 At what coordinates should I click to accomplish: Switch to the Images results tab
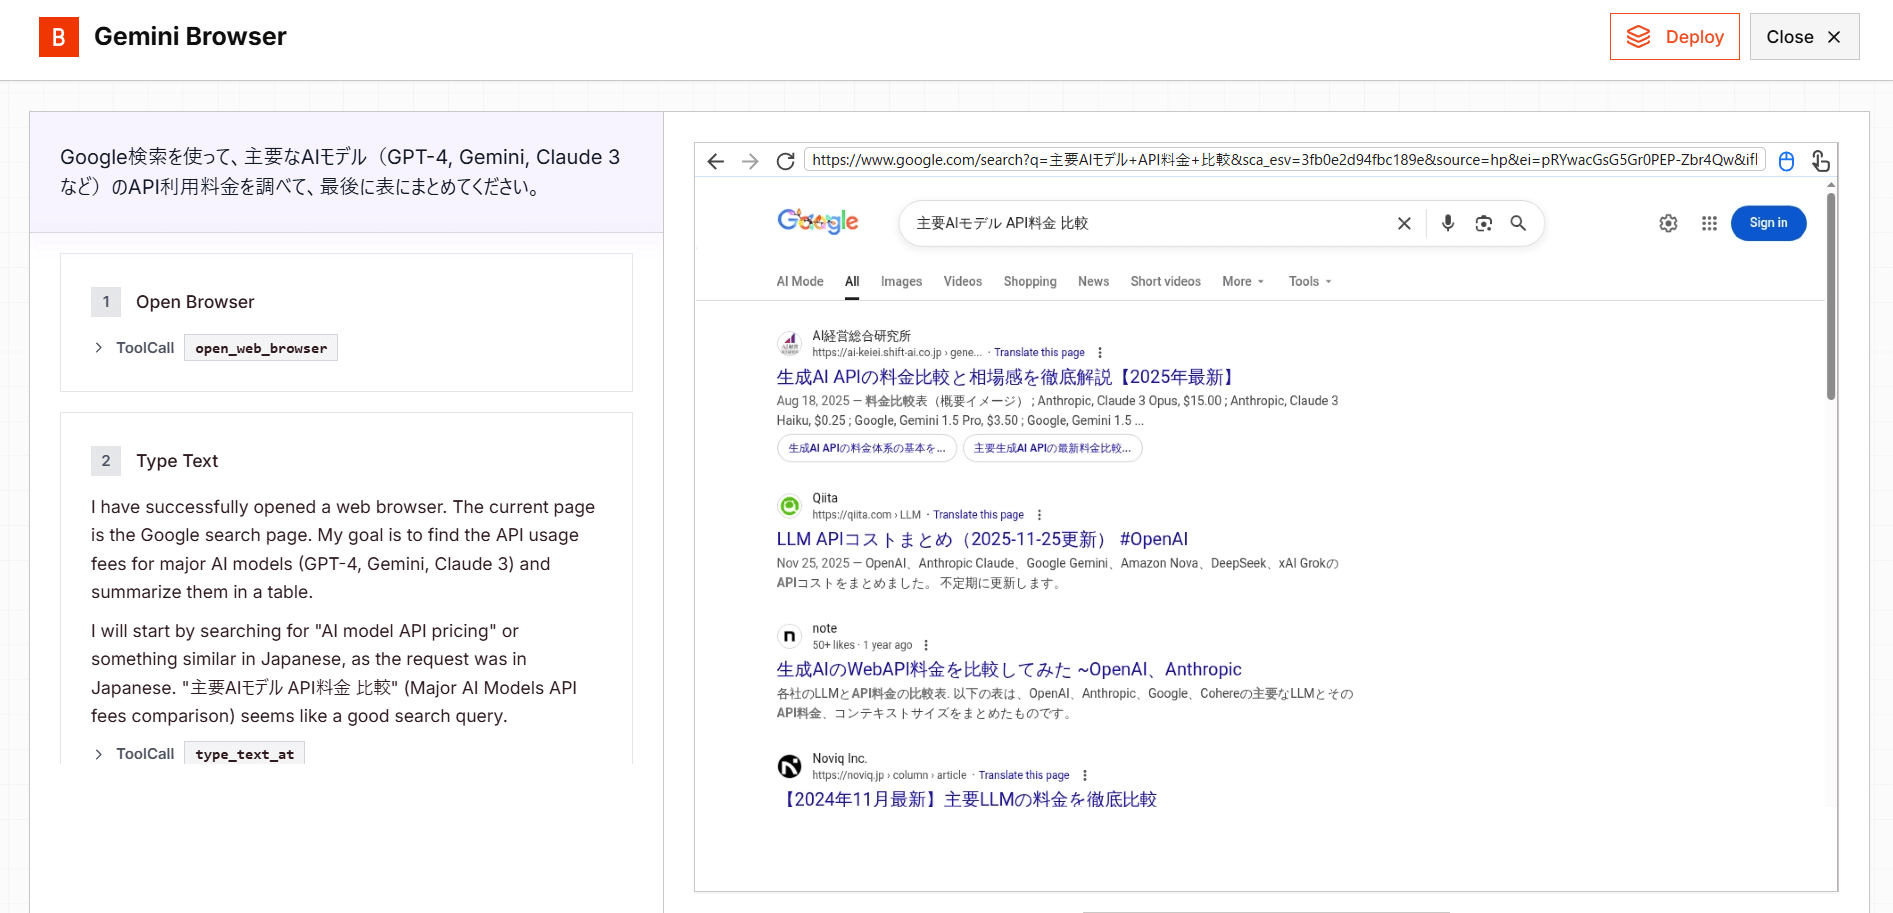(x=901, y=282)
